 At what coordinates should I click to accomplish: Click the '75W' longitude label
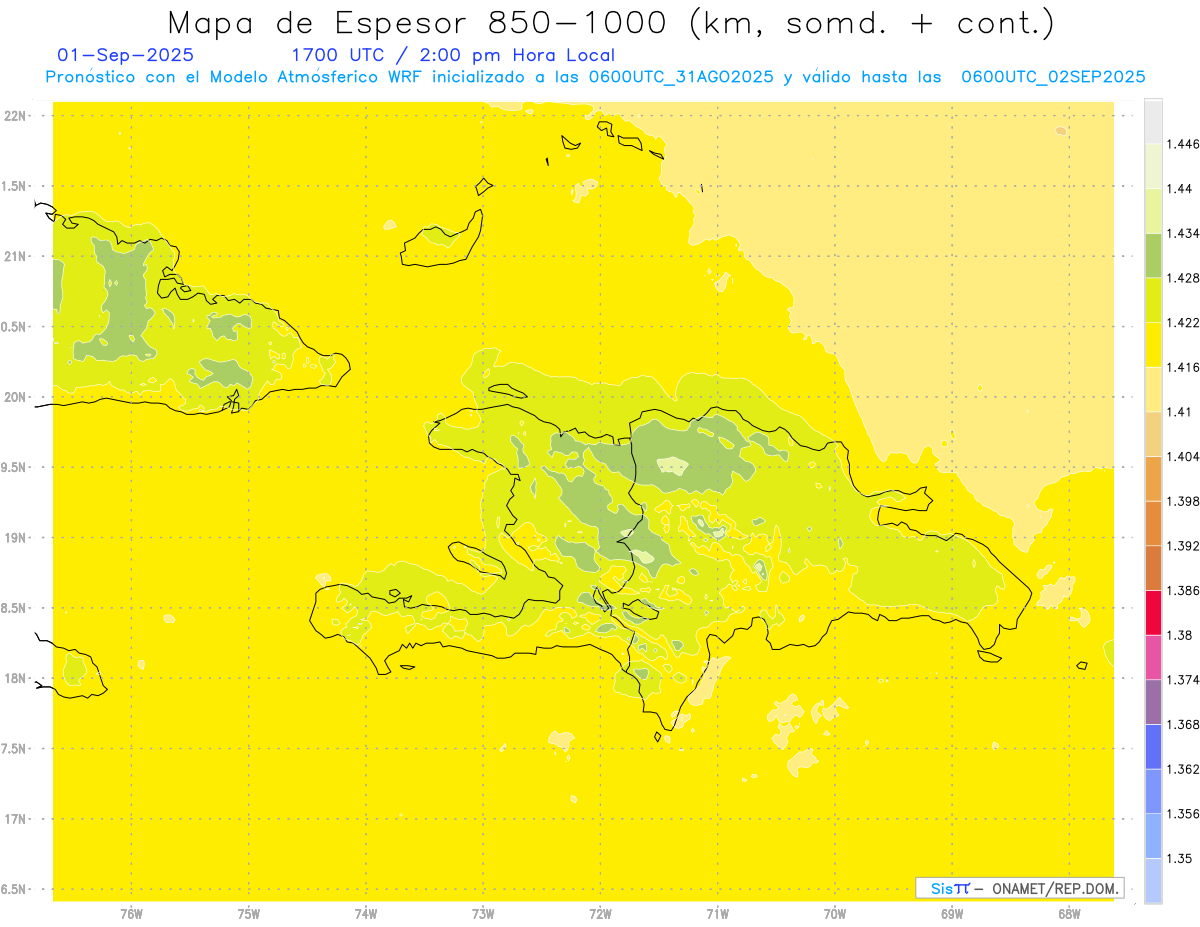(x=249, y=914)
